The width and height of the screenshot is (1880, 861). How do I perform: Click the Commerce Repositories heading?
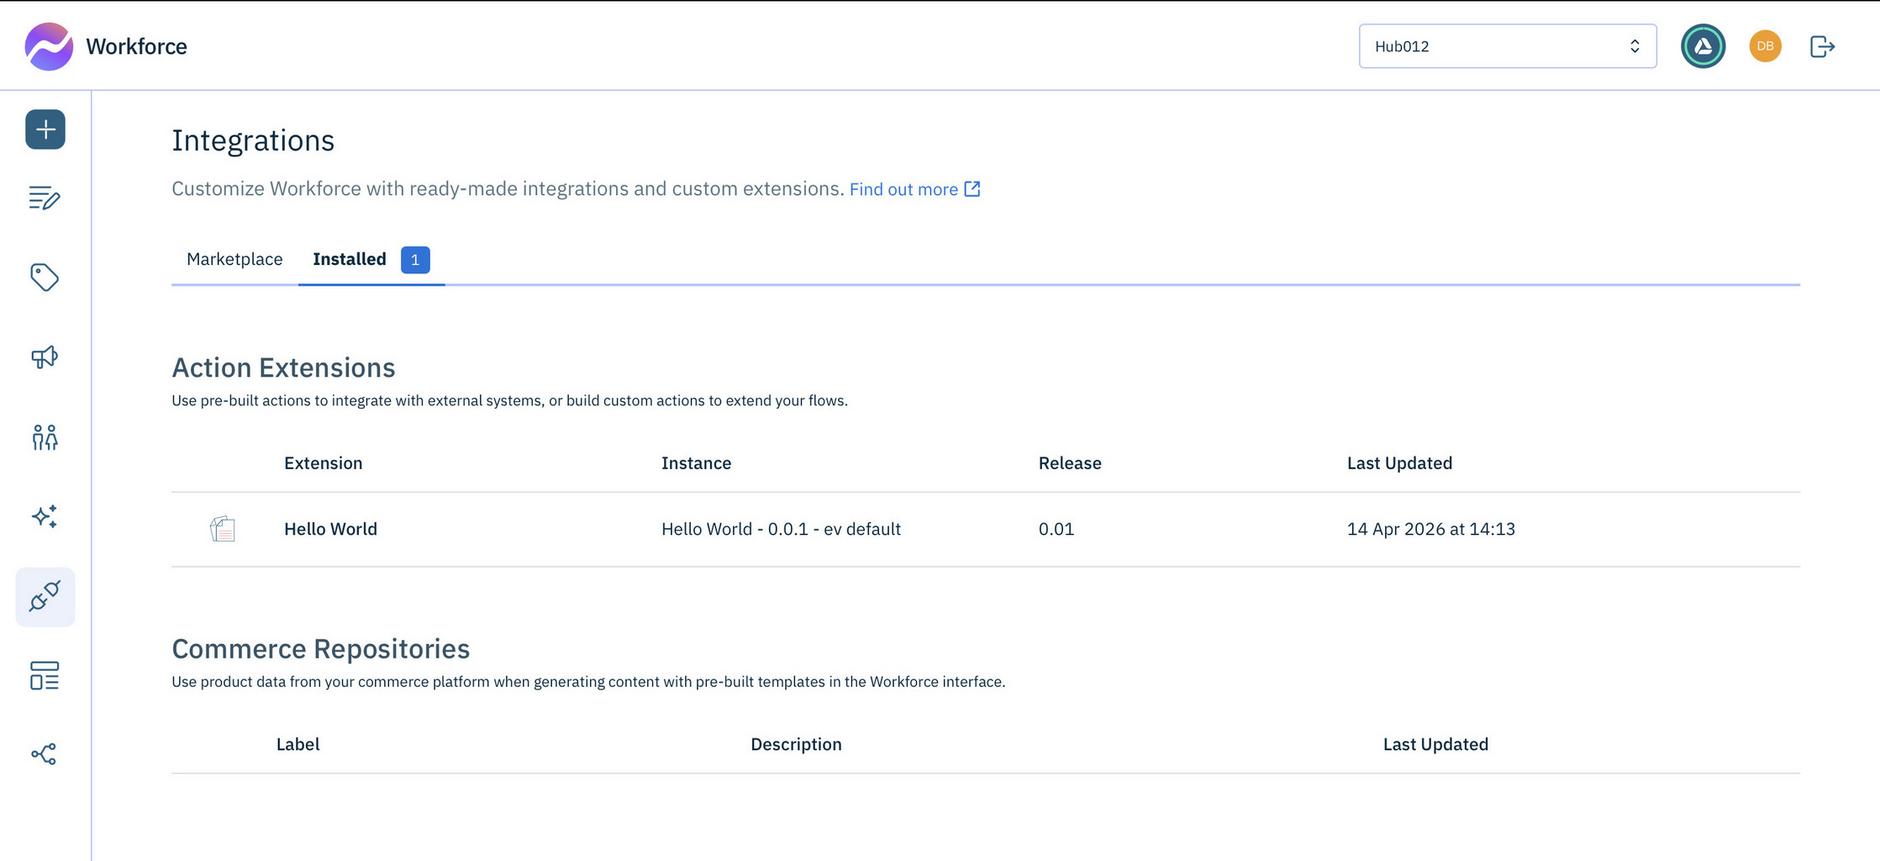[x=321, y=649]
